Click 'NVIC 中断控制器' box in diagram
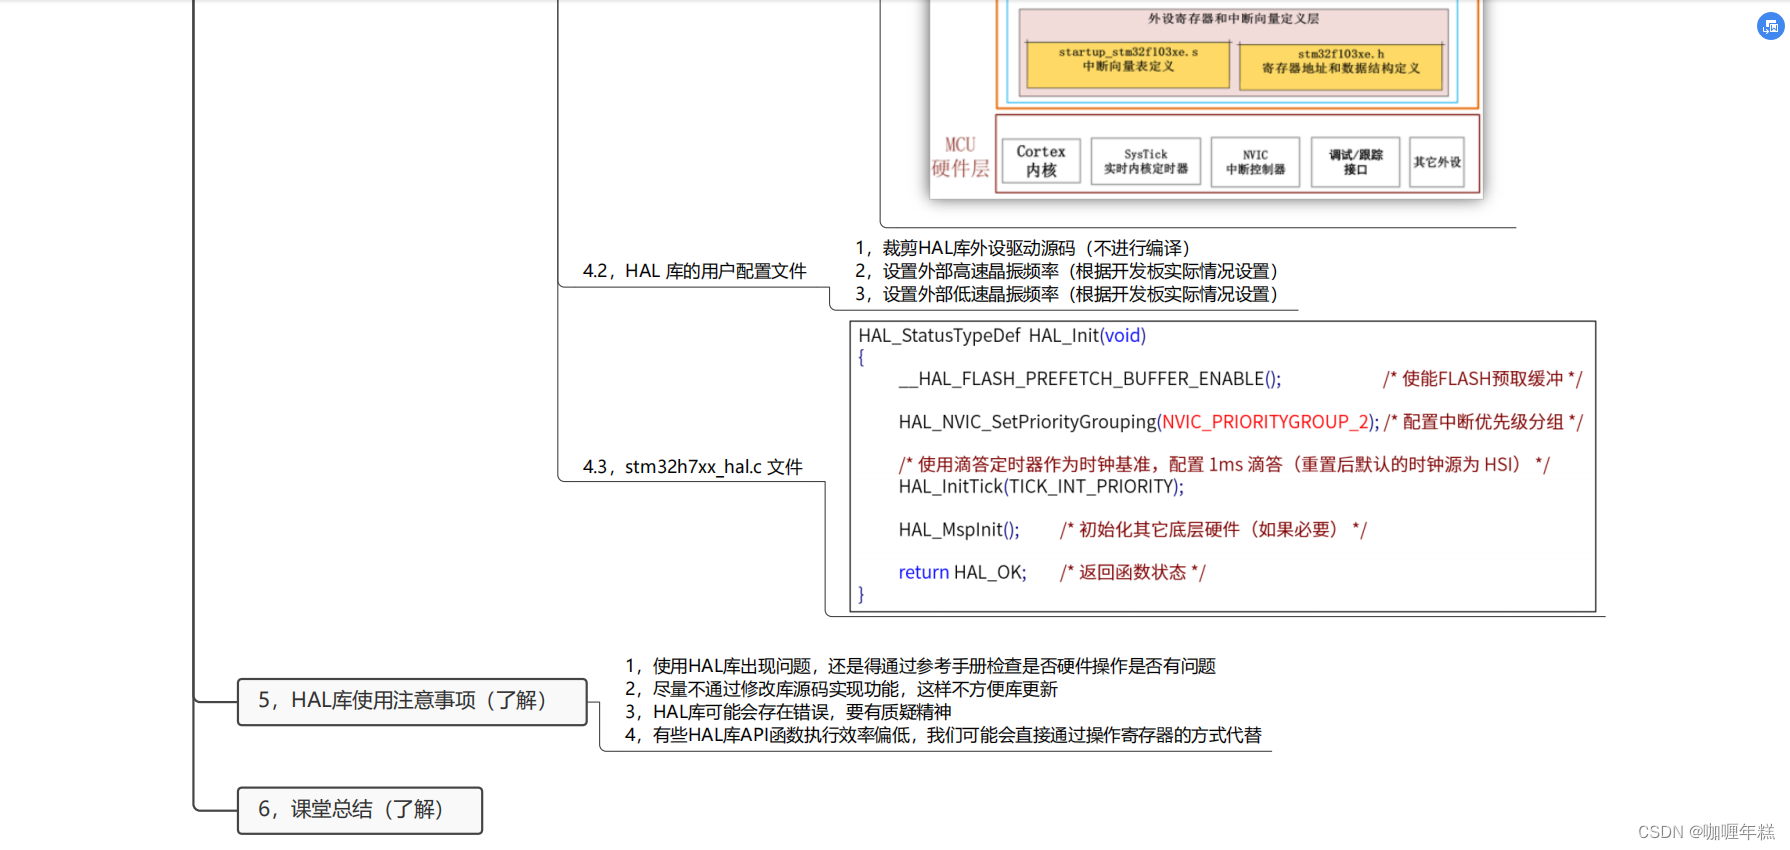The width and height of the screenshot is (1790, 850). pos(1256,162)
